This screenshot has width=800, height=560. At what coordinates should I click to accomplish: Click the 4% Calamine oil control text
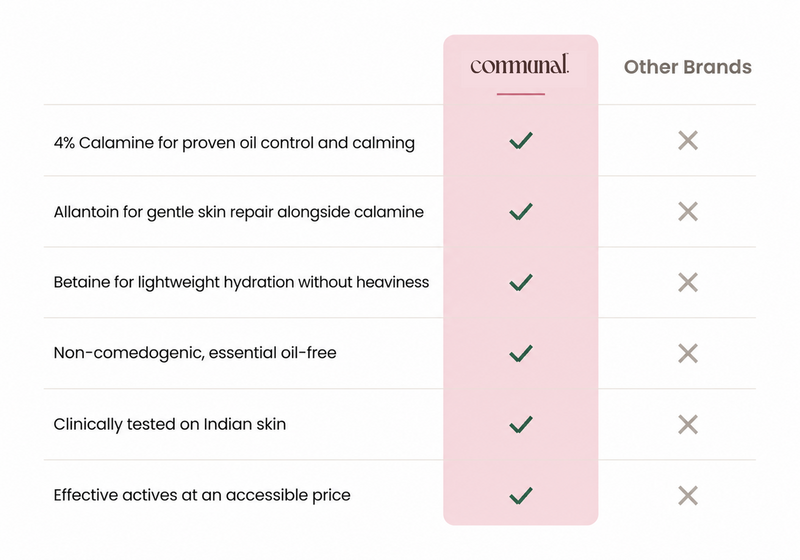click(x=234, y=143)
